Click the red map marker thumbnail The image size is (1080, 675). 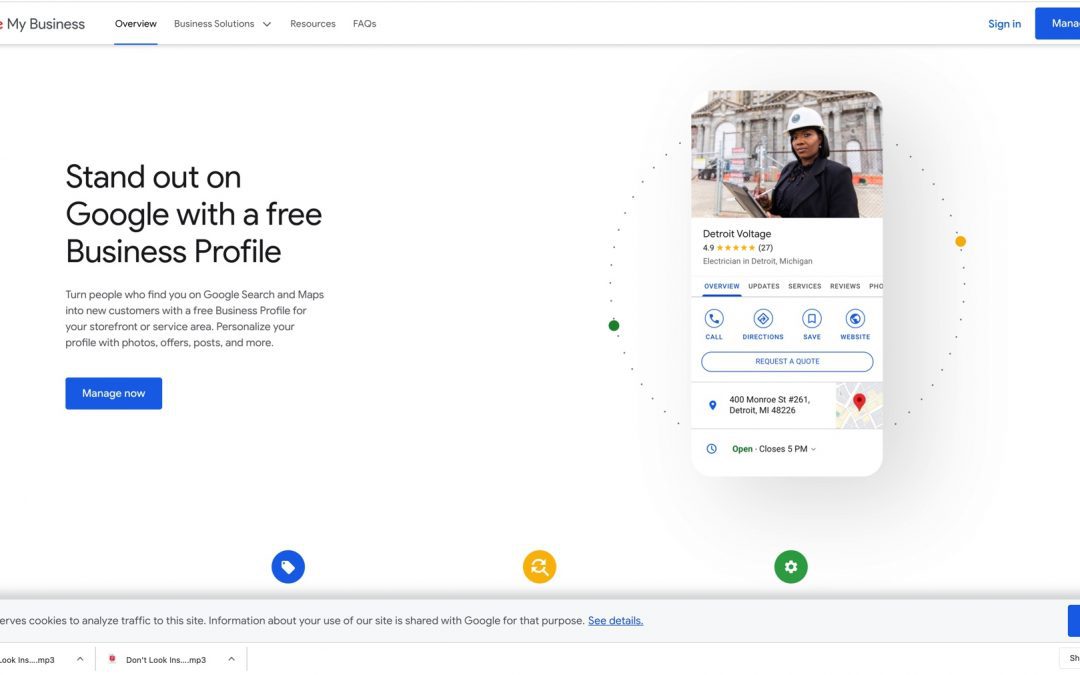[859, 406]
